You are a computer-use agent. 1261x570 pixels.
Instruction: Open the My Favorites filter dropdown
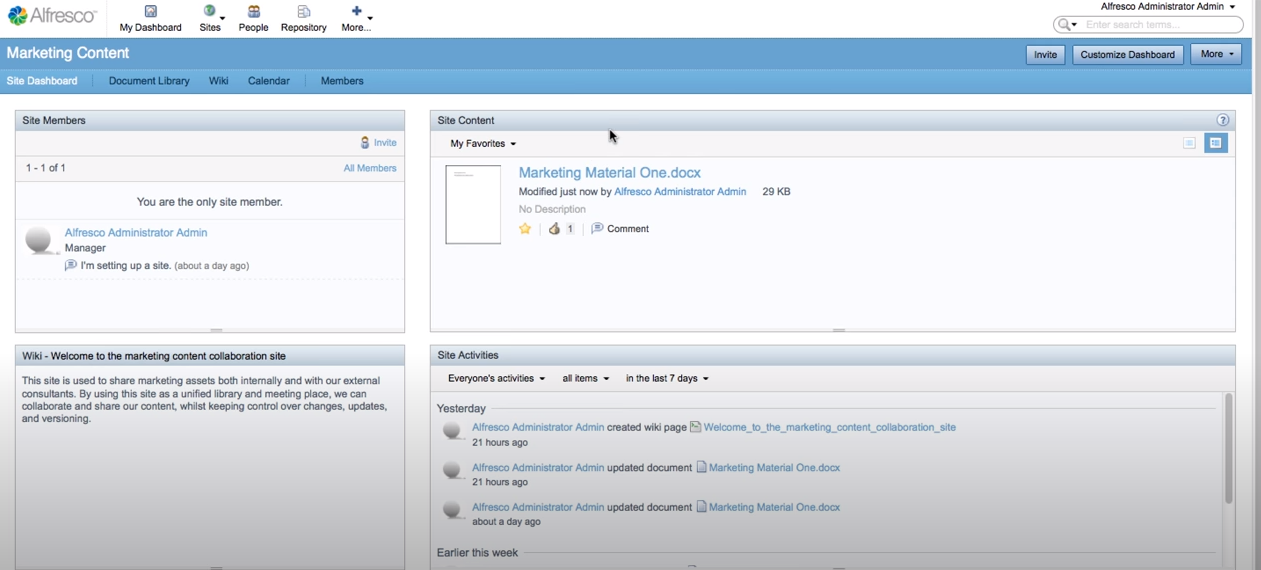(x=483, y=144)
